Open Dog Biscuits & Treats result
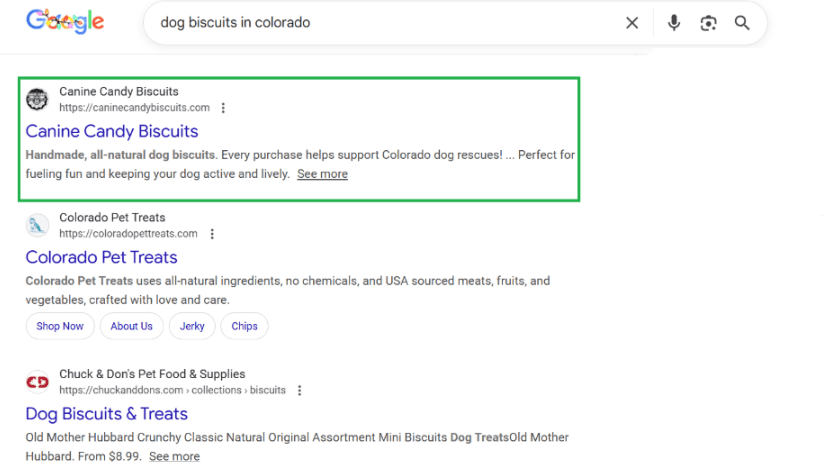The width and height of the screenshot is (830, 462). click(106, 414)
